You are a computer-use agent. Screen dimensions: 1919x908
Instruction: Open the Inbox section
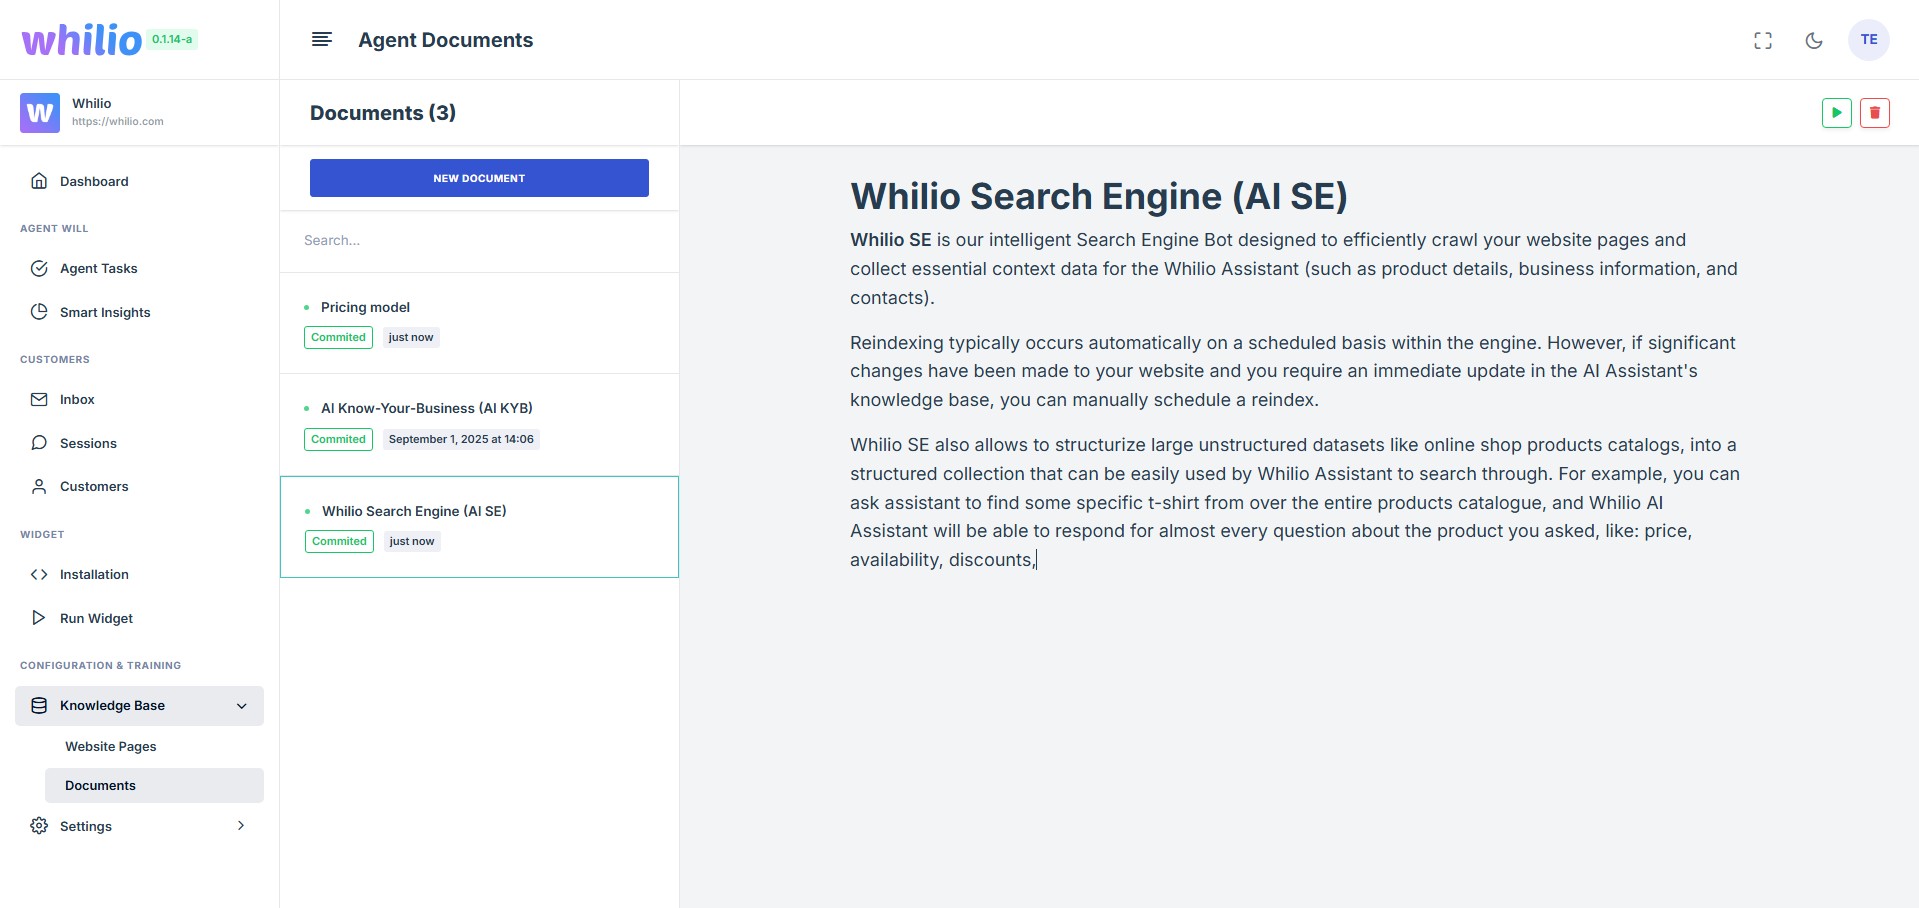click(77, 399)
